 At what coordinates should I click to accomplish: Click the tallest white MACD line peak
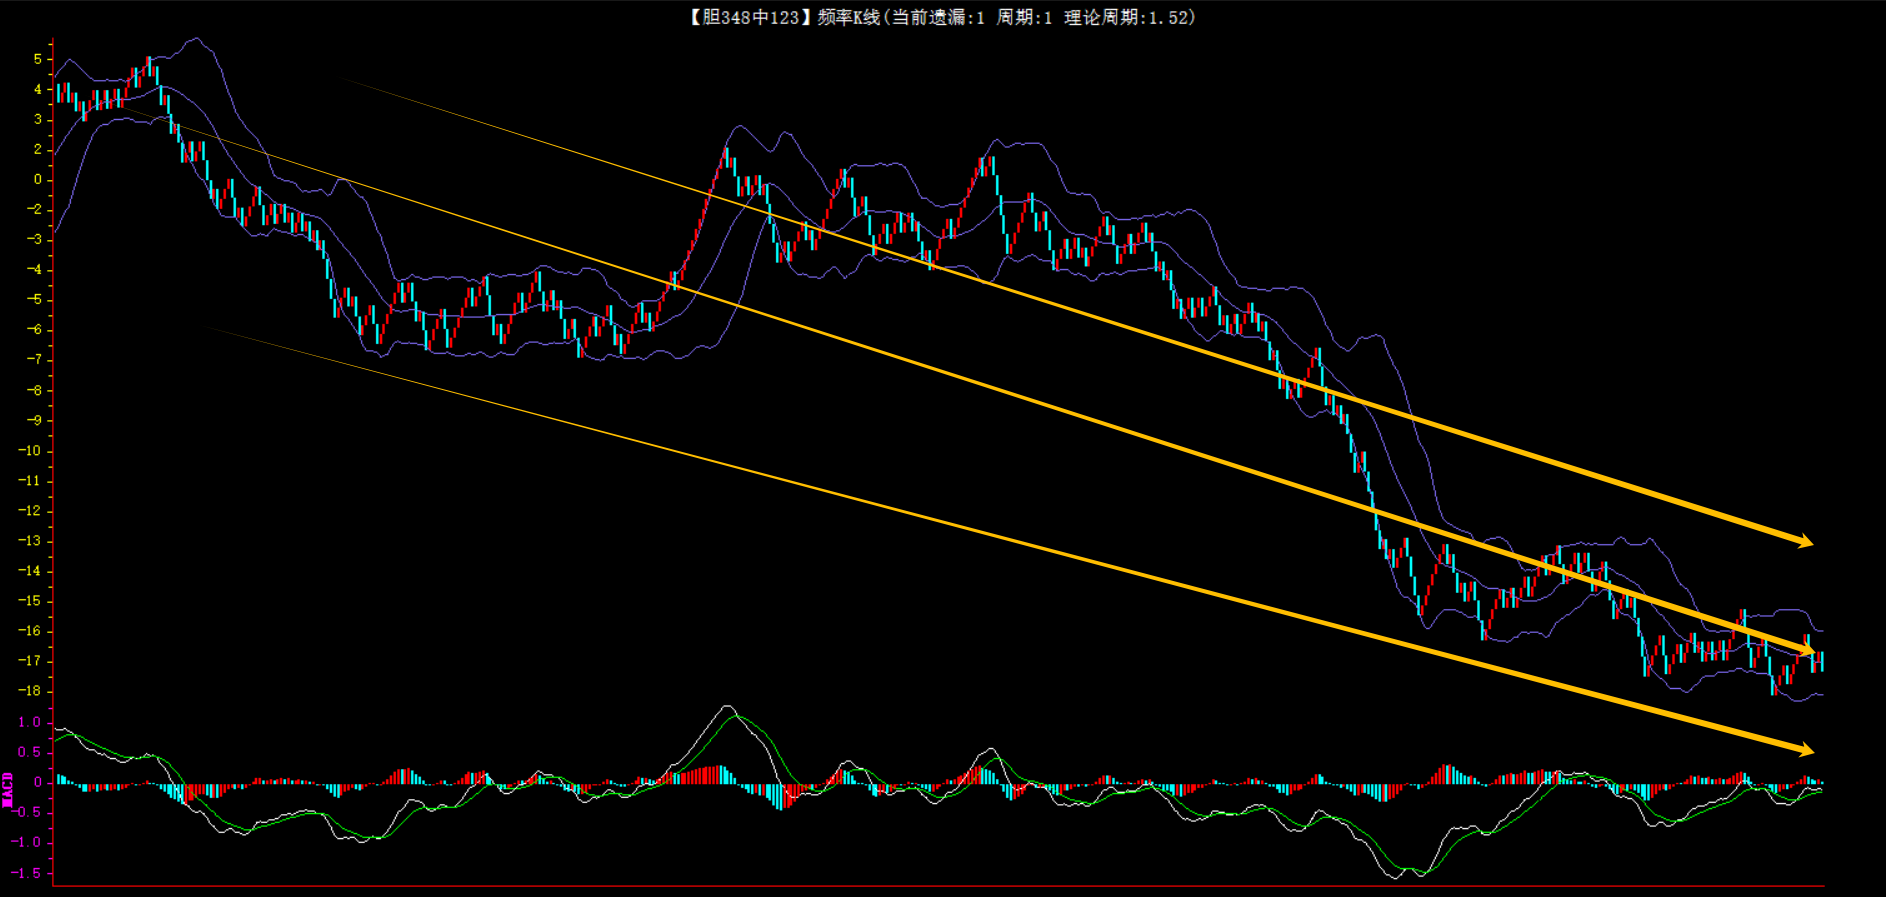coord(727,706)
